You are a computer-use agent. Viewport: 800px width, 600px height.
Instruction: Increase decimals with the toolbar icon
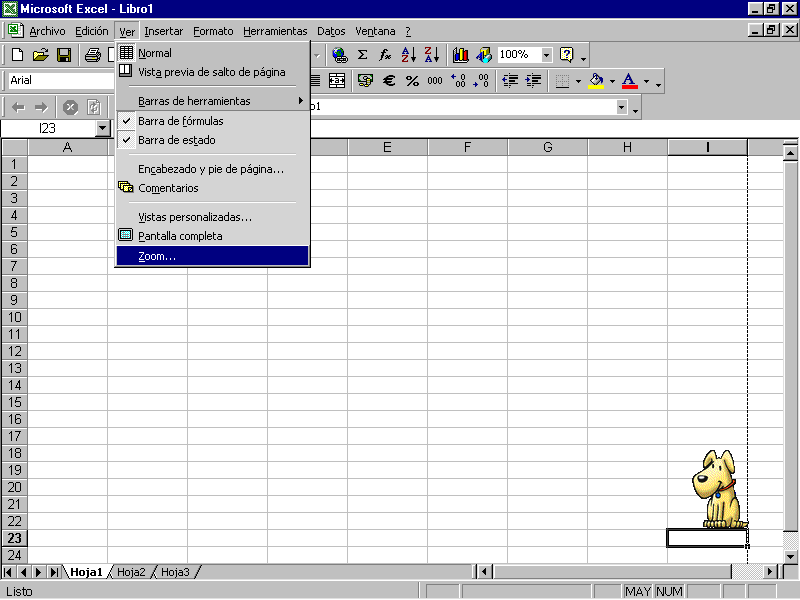click(x=459, y=80)
